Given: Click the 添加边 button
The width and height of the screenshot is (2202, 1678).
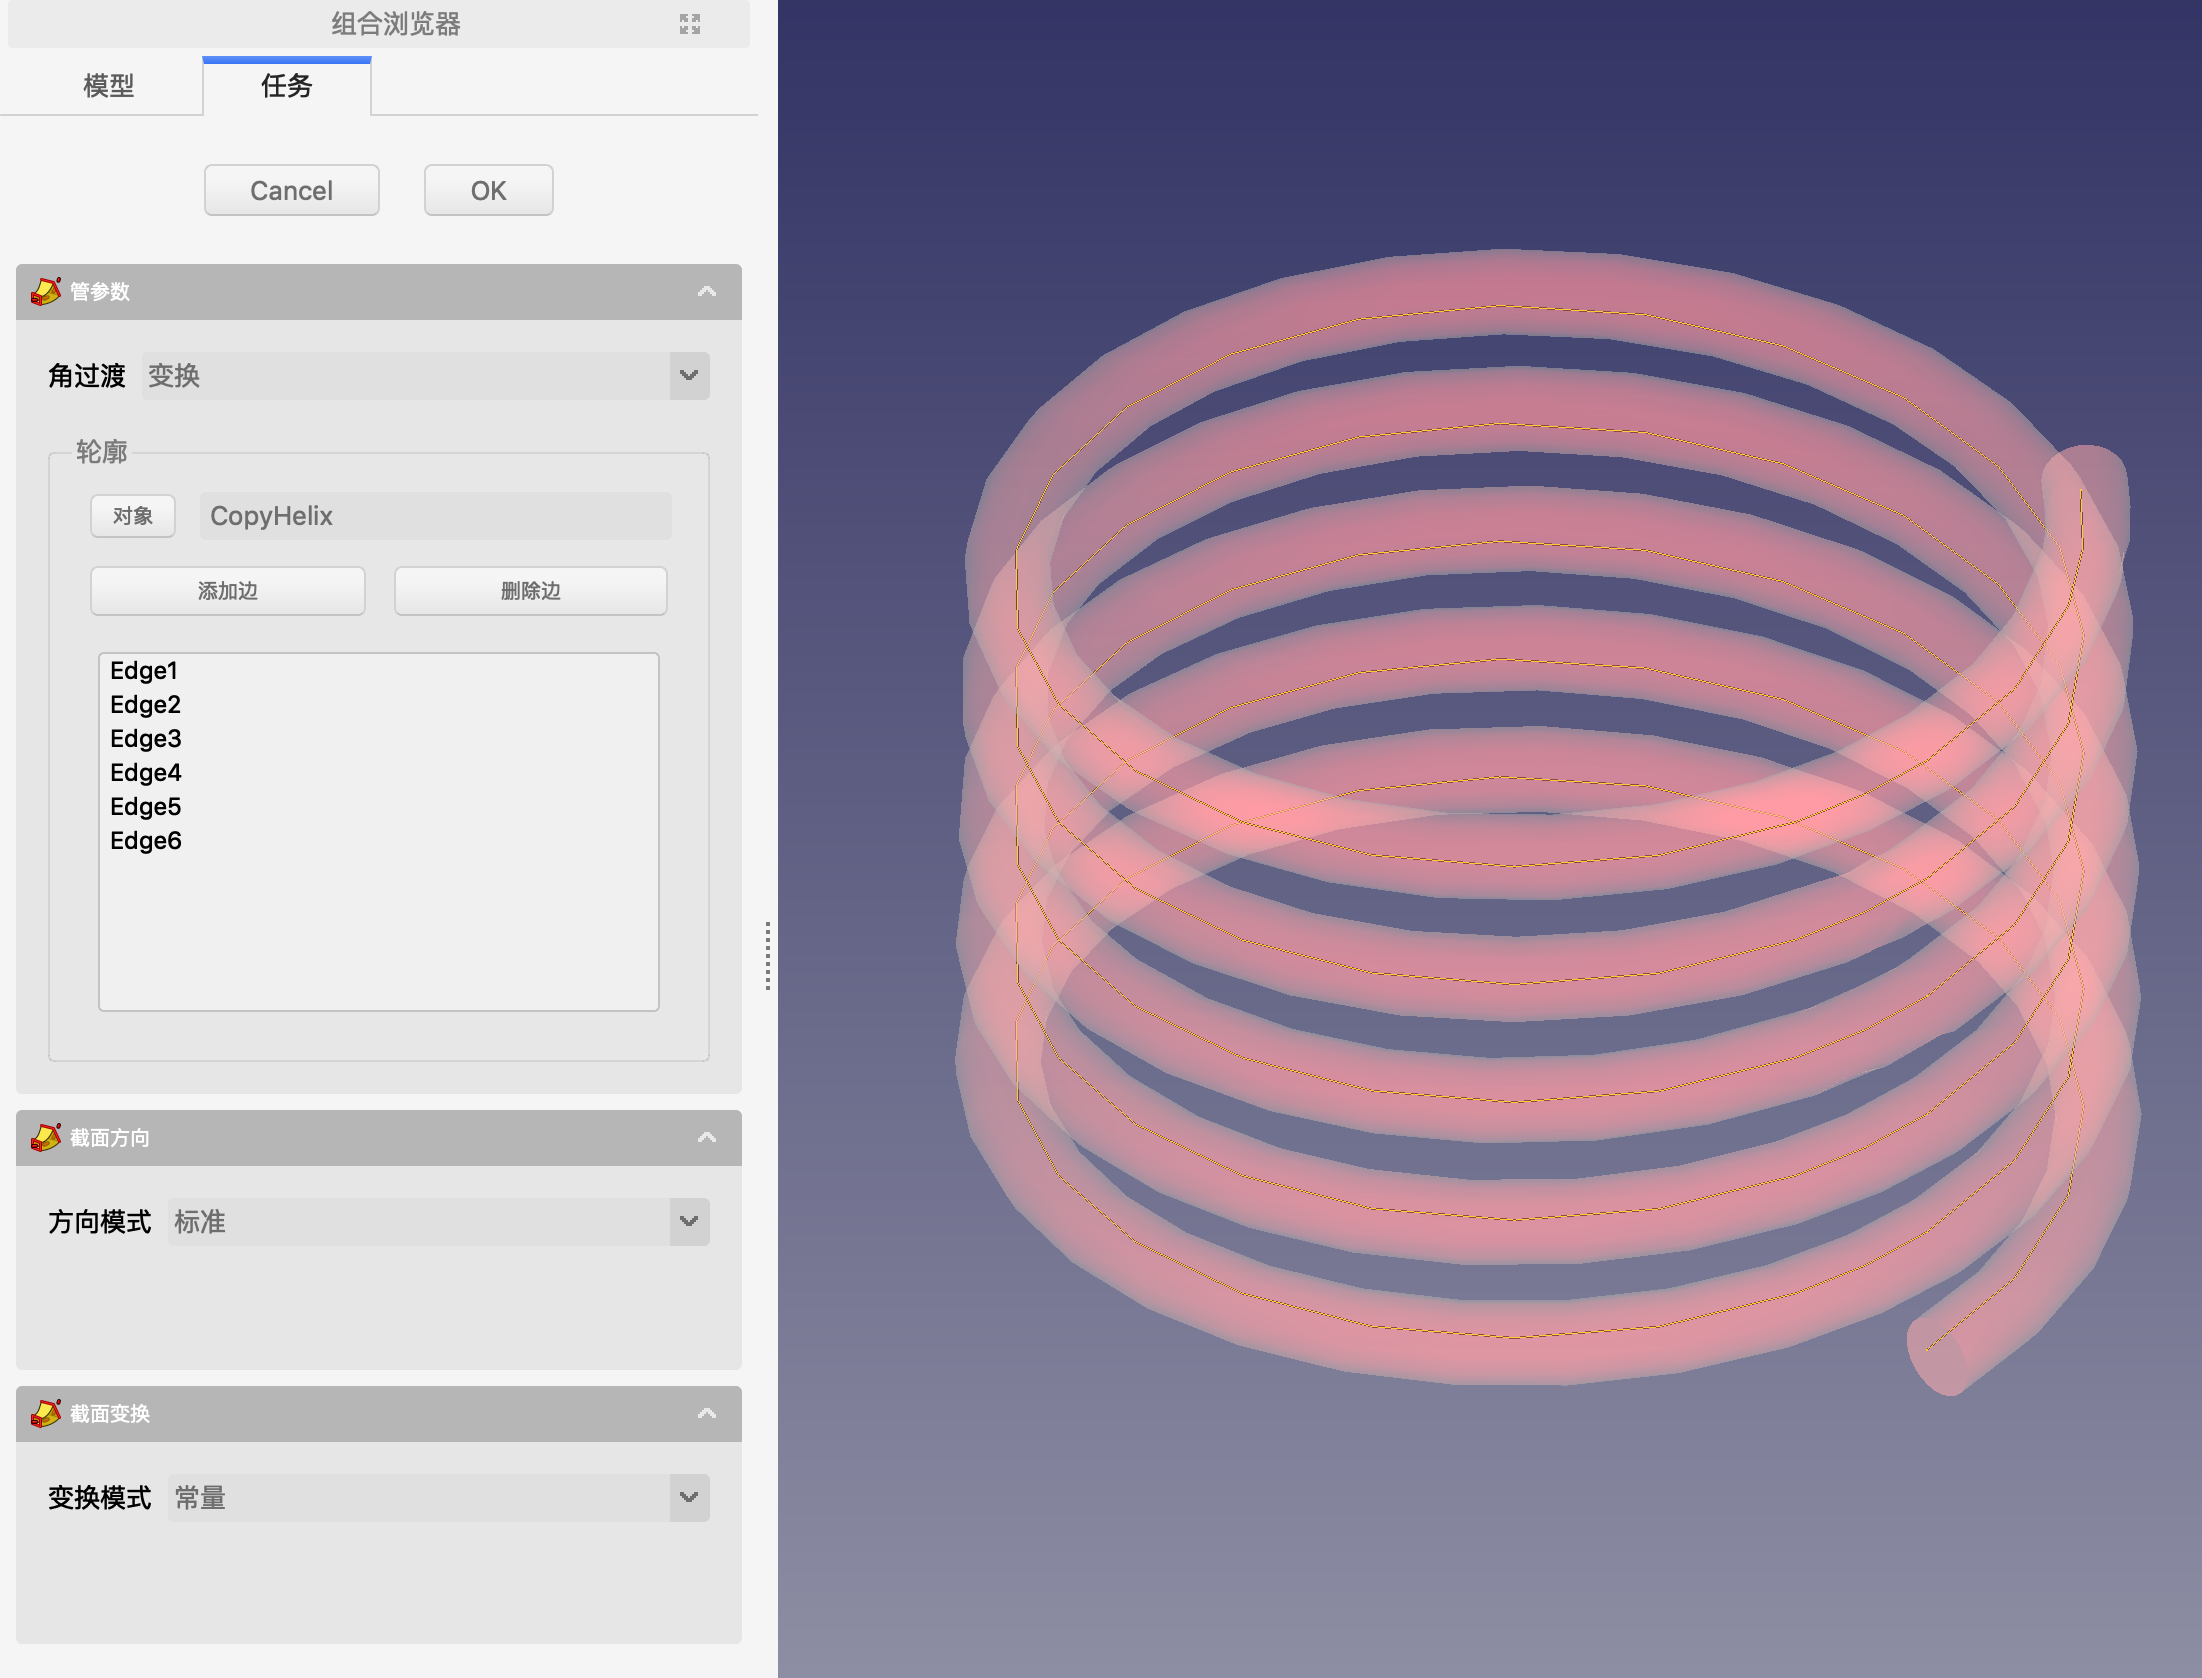Looking at the screenshot, I should click(x=228, y=591).
